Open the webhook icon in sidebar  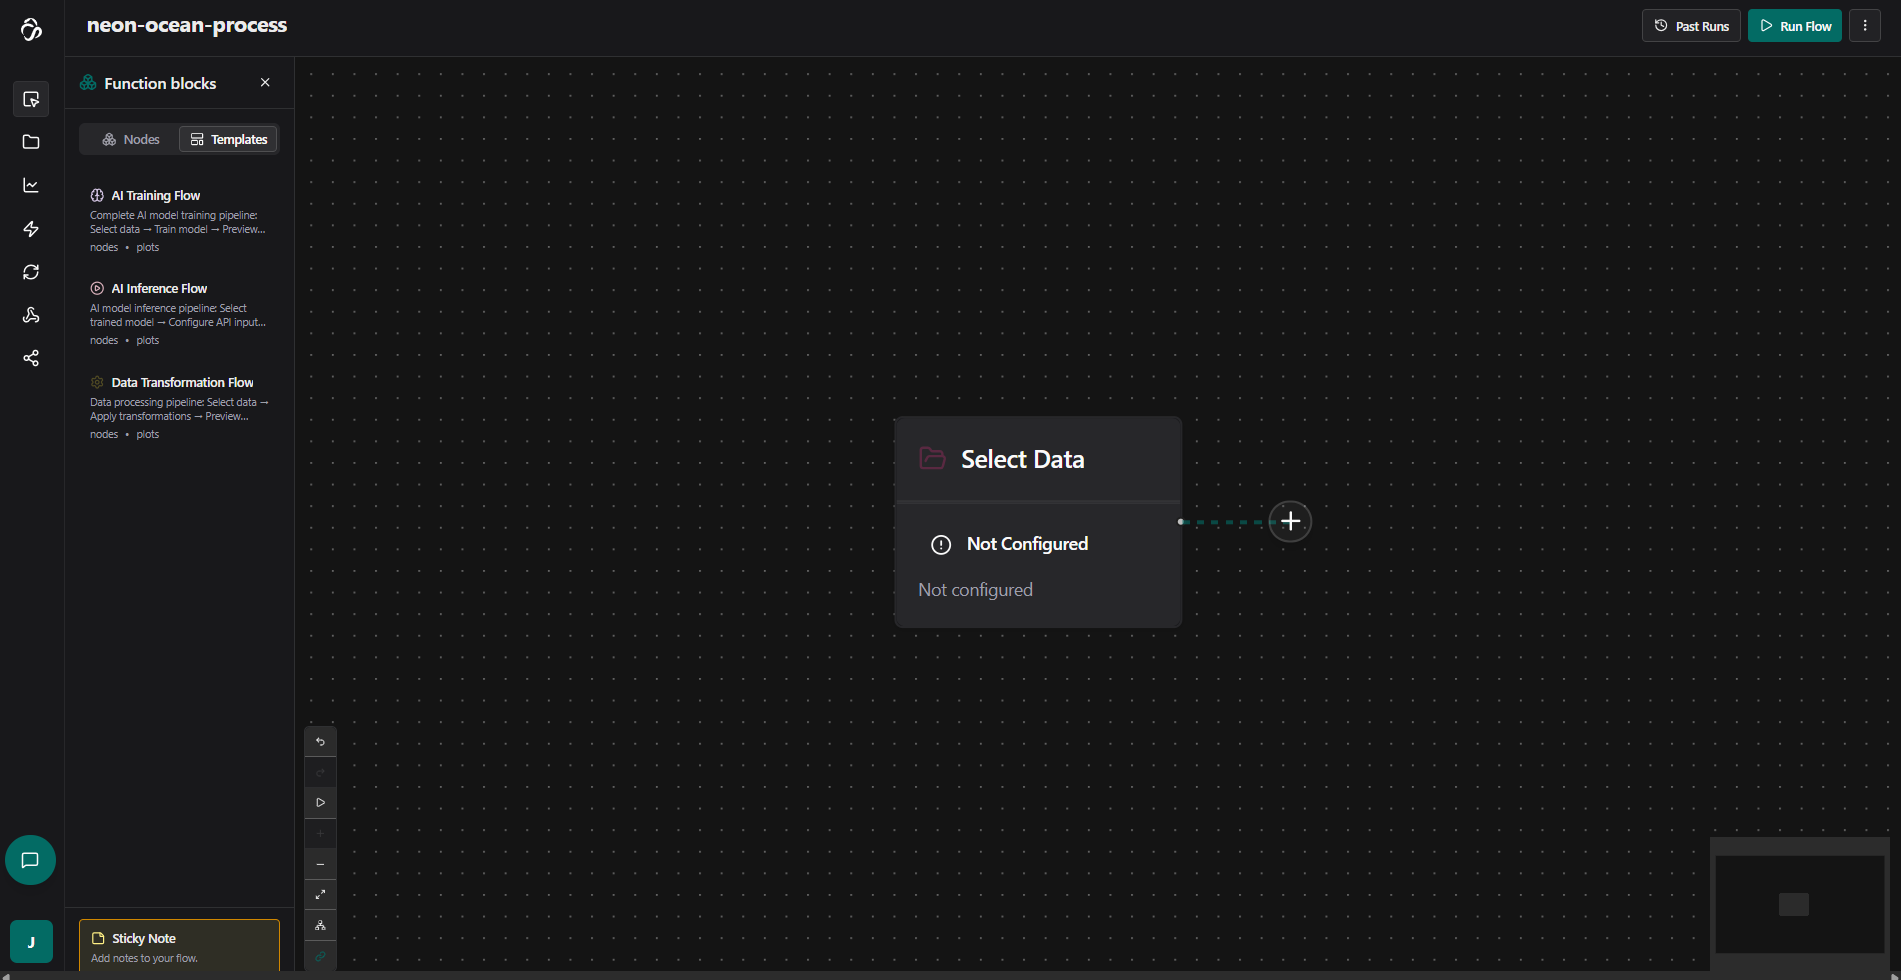31,315
